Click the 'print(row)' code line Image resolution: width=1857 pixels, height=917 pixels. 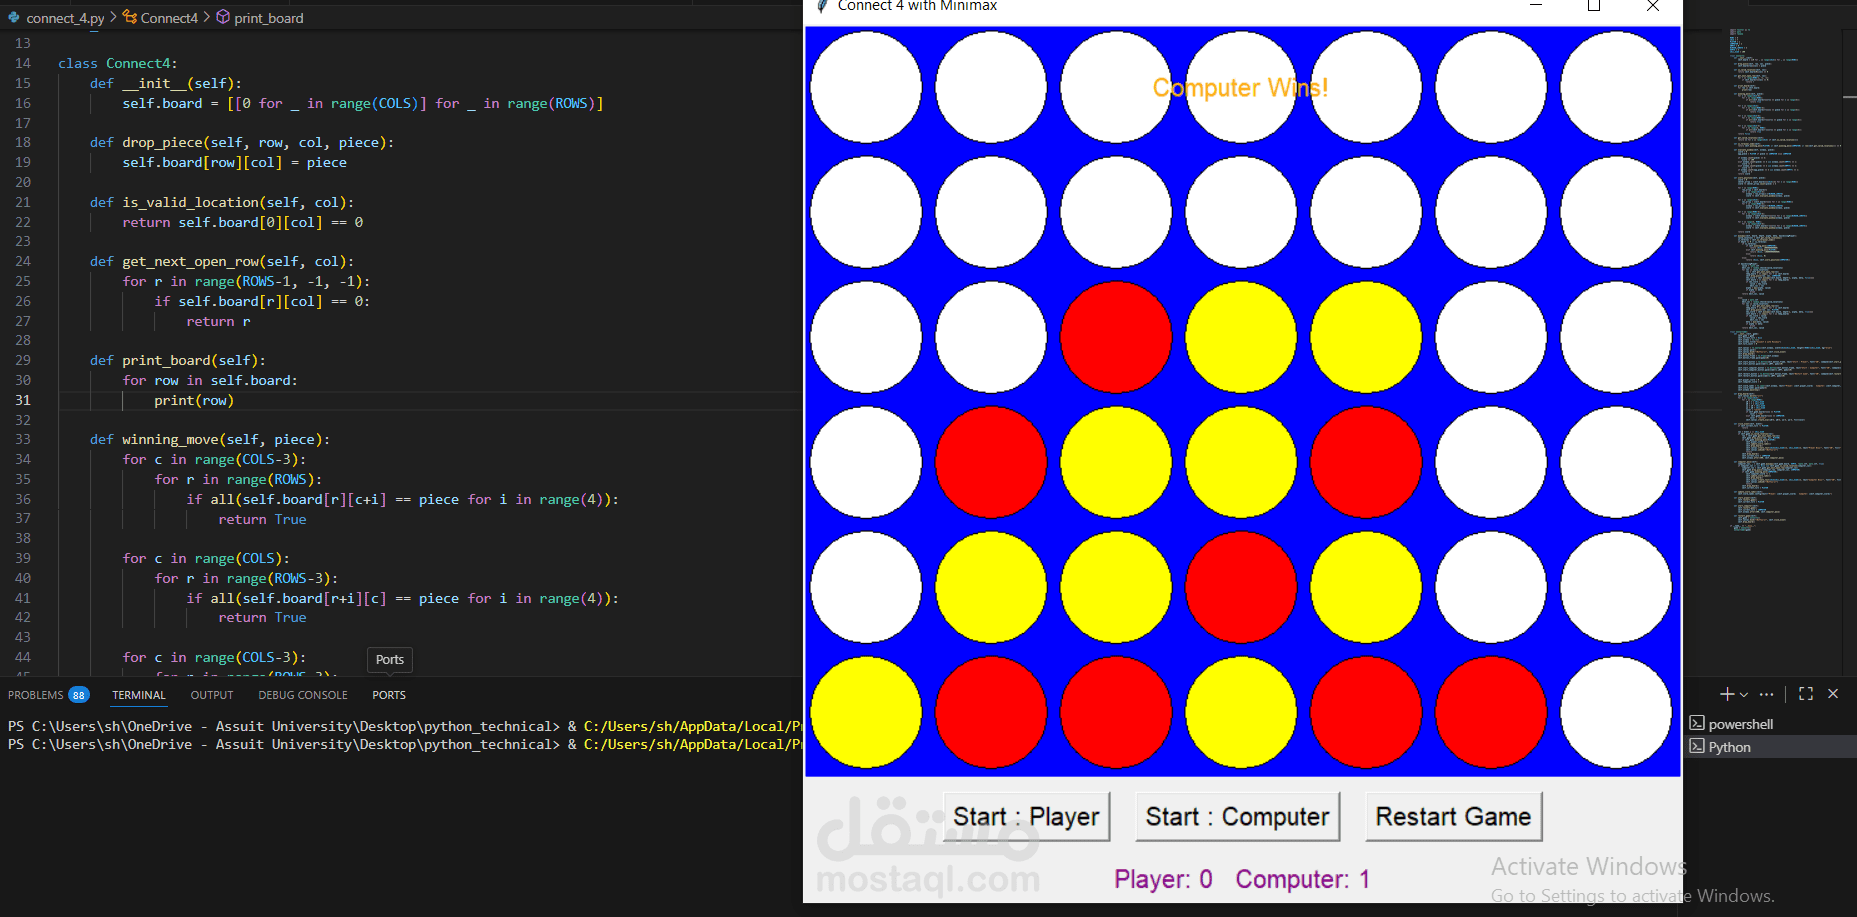pyautogui.click(x=194, y=400)
